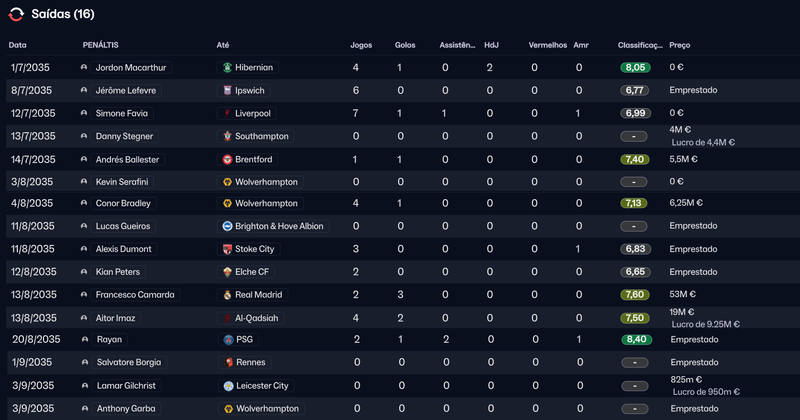Click player icon beside Jordon Macarthur
Screen dimensions: 800x420
point(84,68)
